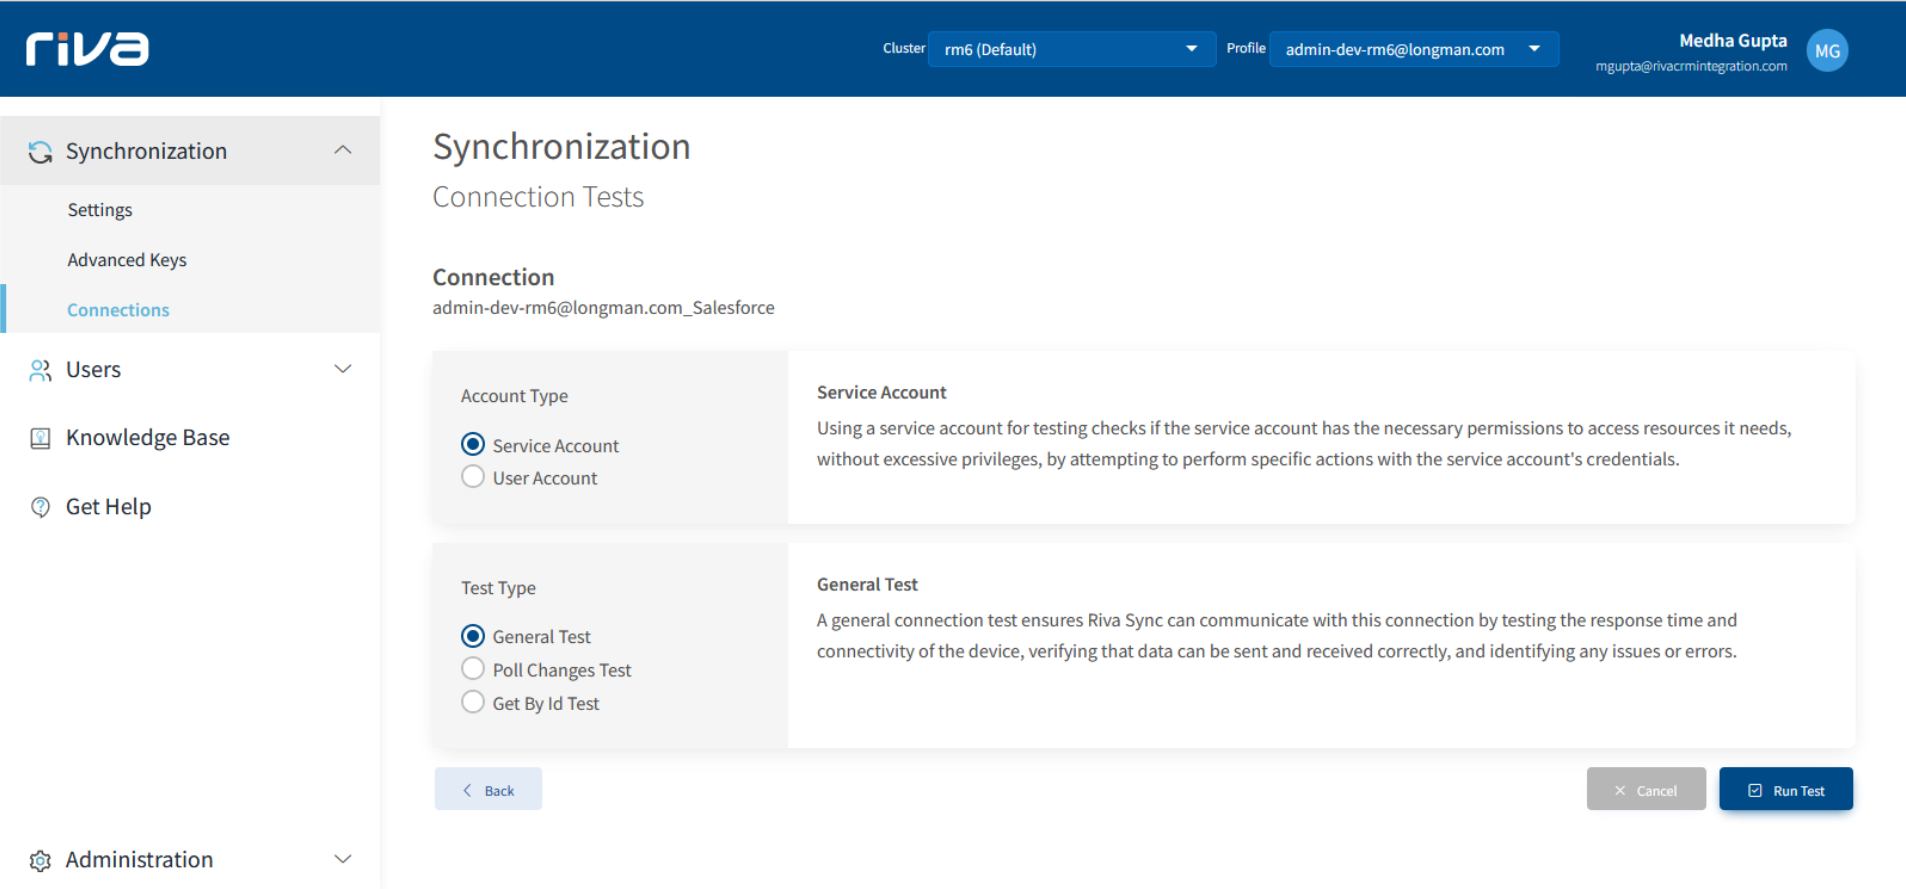Click the Cancel button

point(1646,789)
